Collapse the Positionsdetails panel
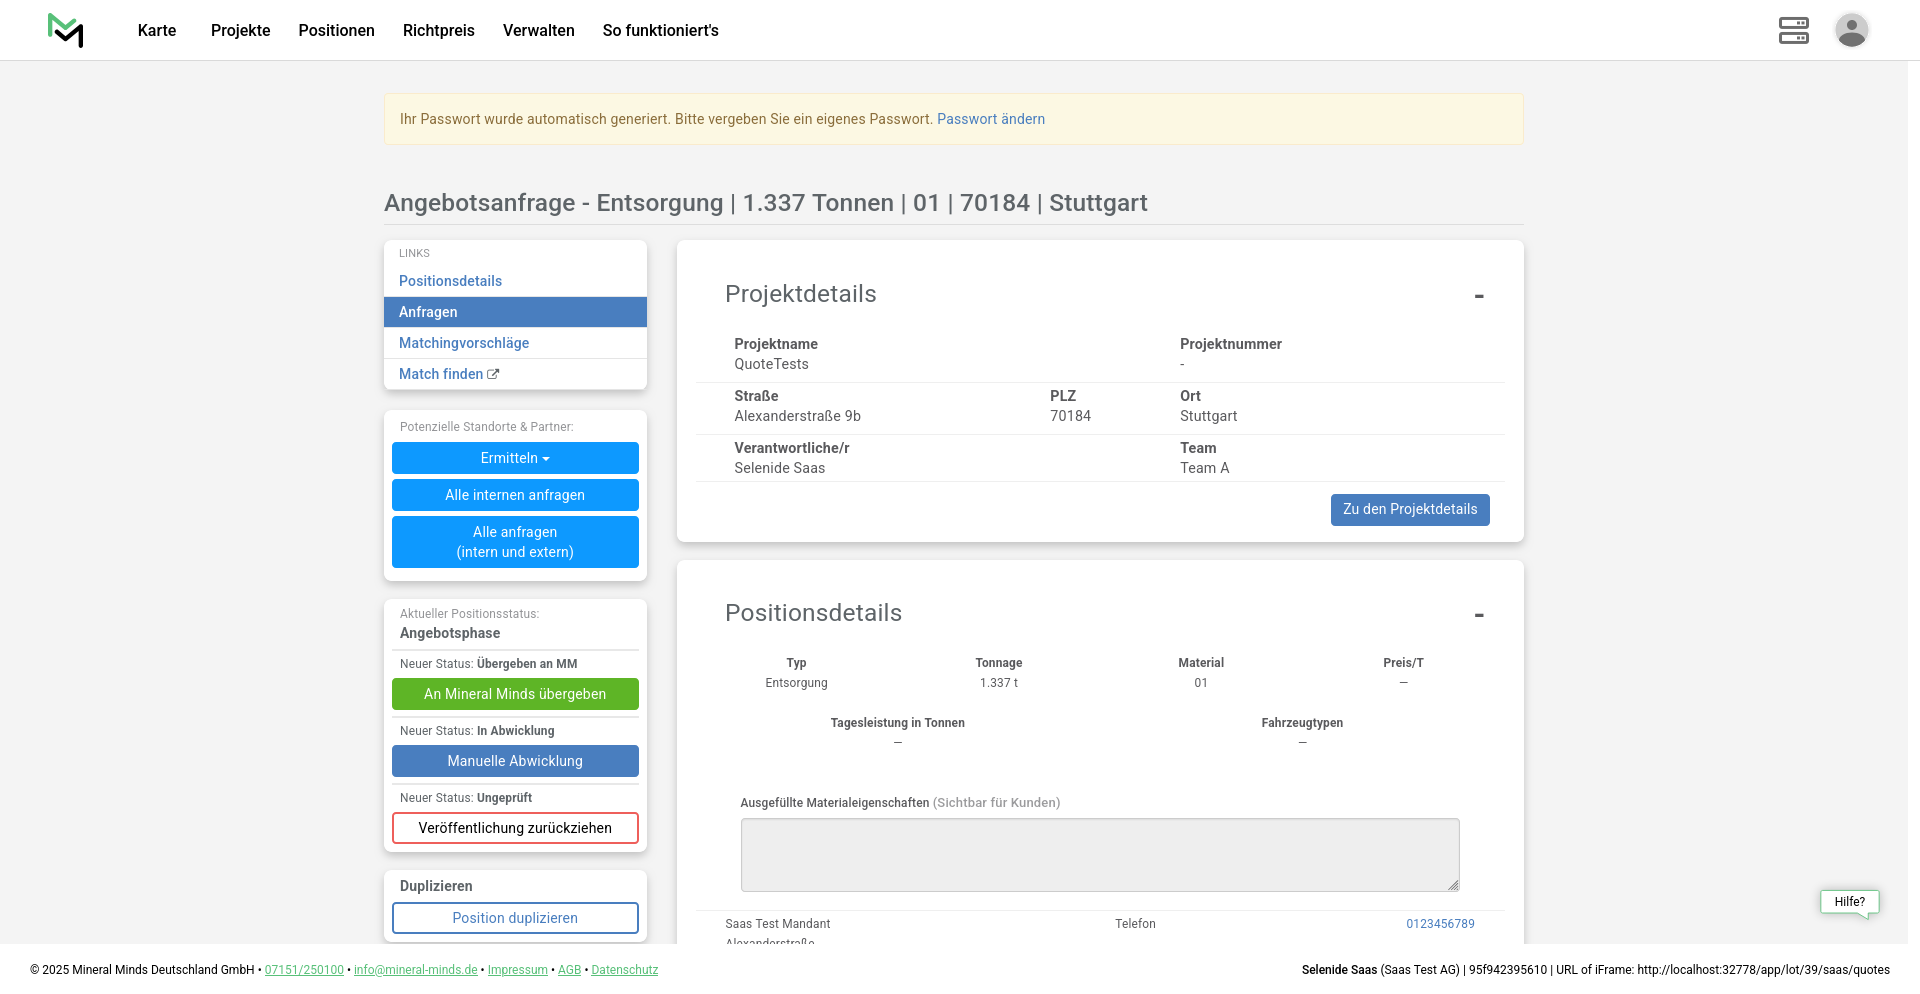Viewport: 1920px width, 994px height. coord(1478,615)
